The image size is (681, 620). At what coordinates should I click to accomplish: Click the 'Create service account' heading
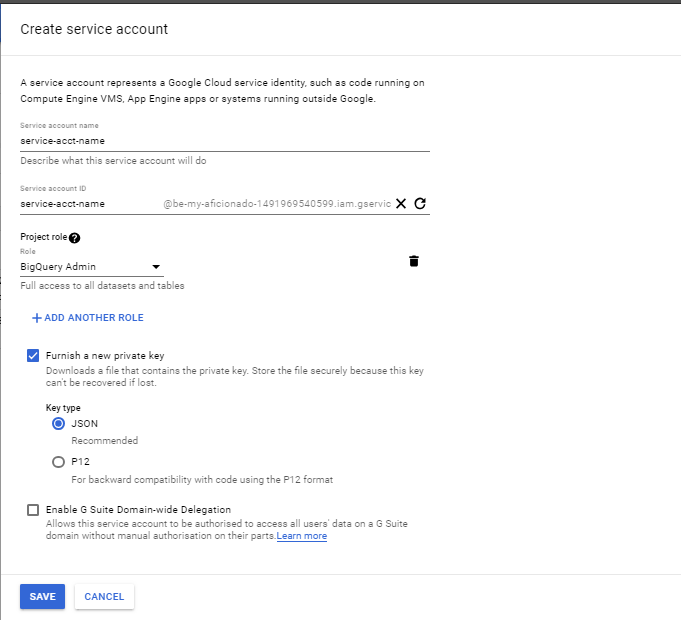point(94,29)
